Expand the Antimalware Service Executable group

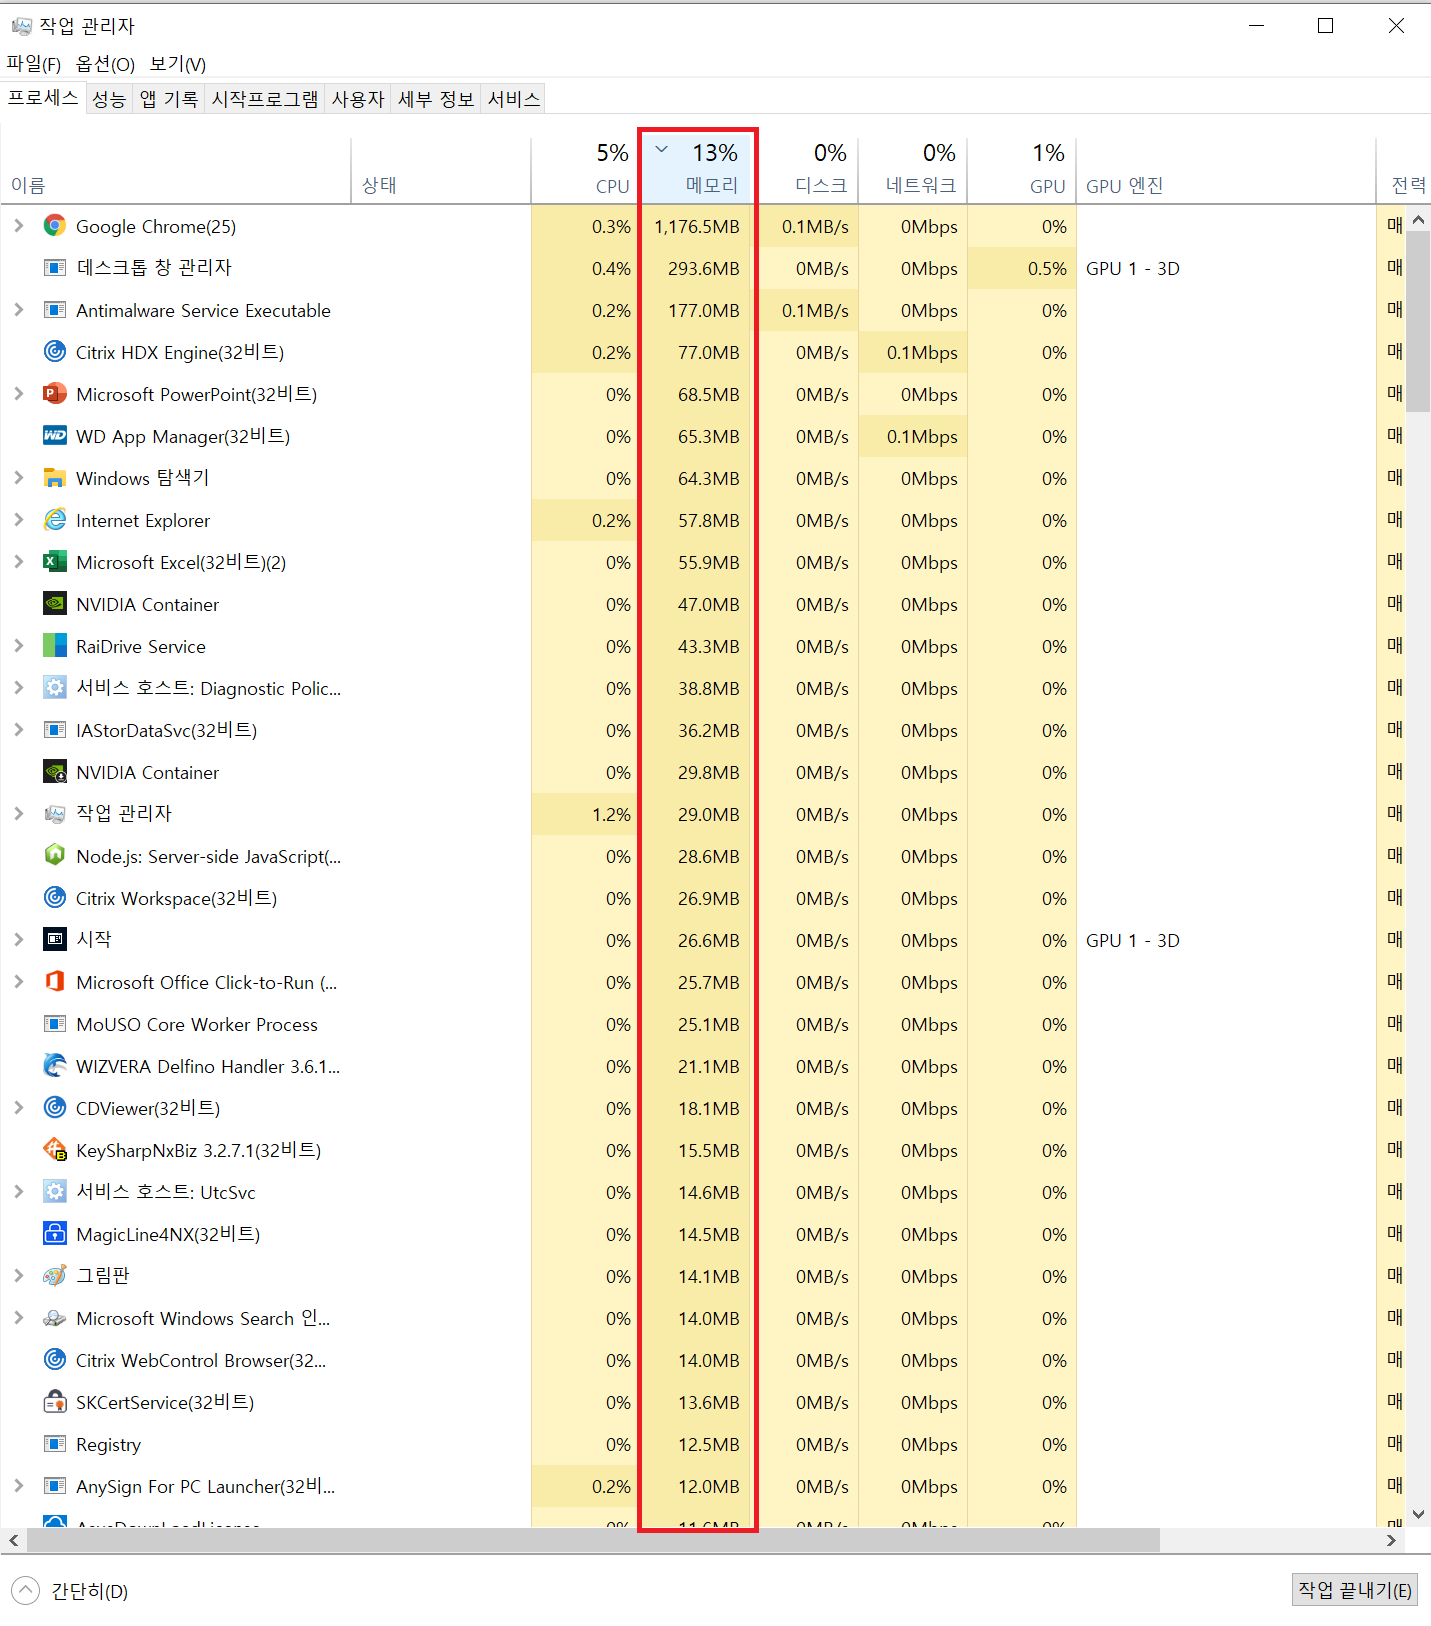18,310
